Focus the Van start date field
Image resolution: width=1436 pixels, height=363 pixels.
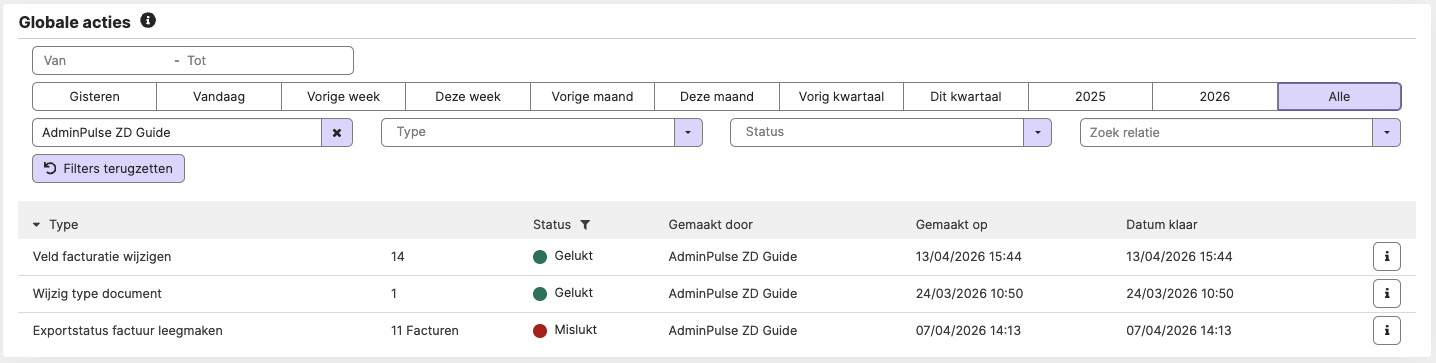pyautogui.click(x=100, y=60)
